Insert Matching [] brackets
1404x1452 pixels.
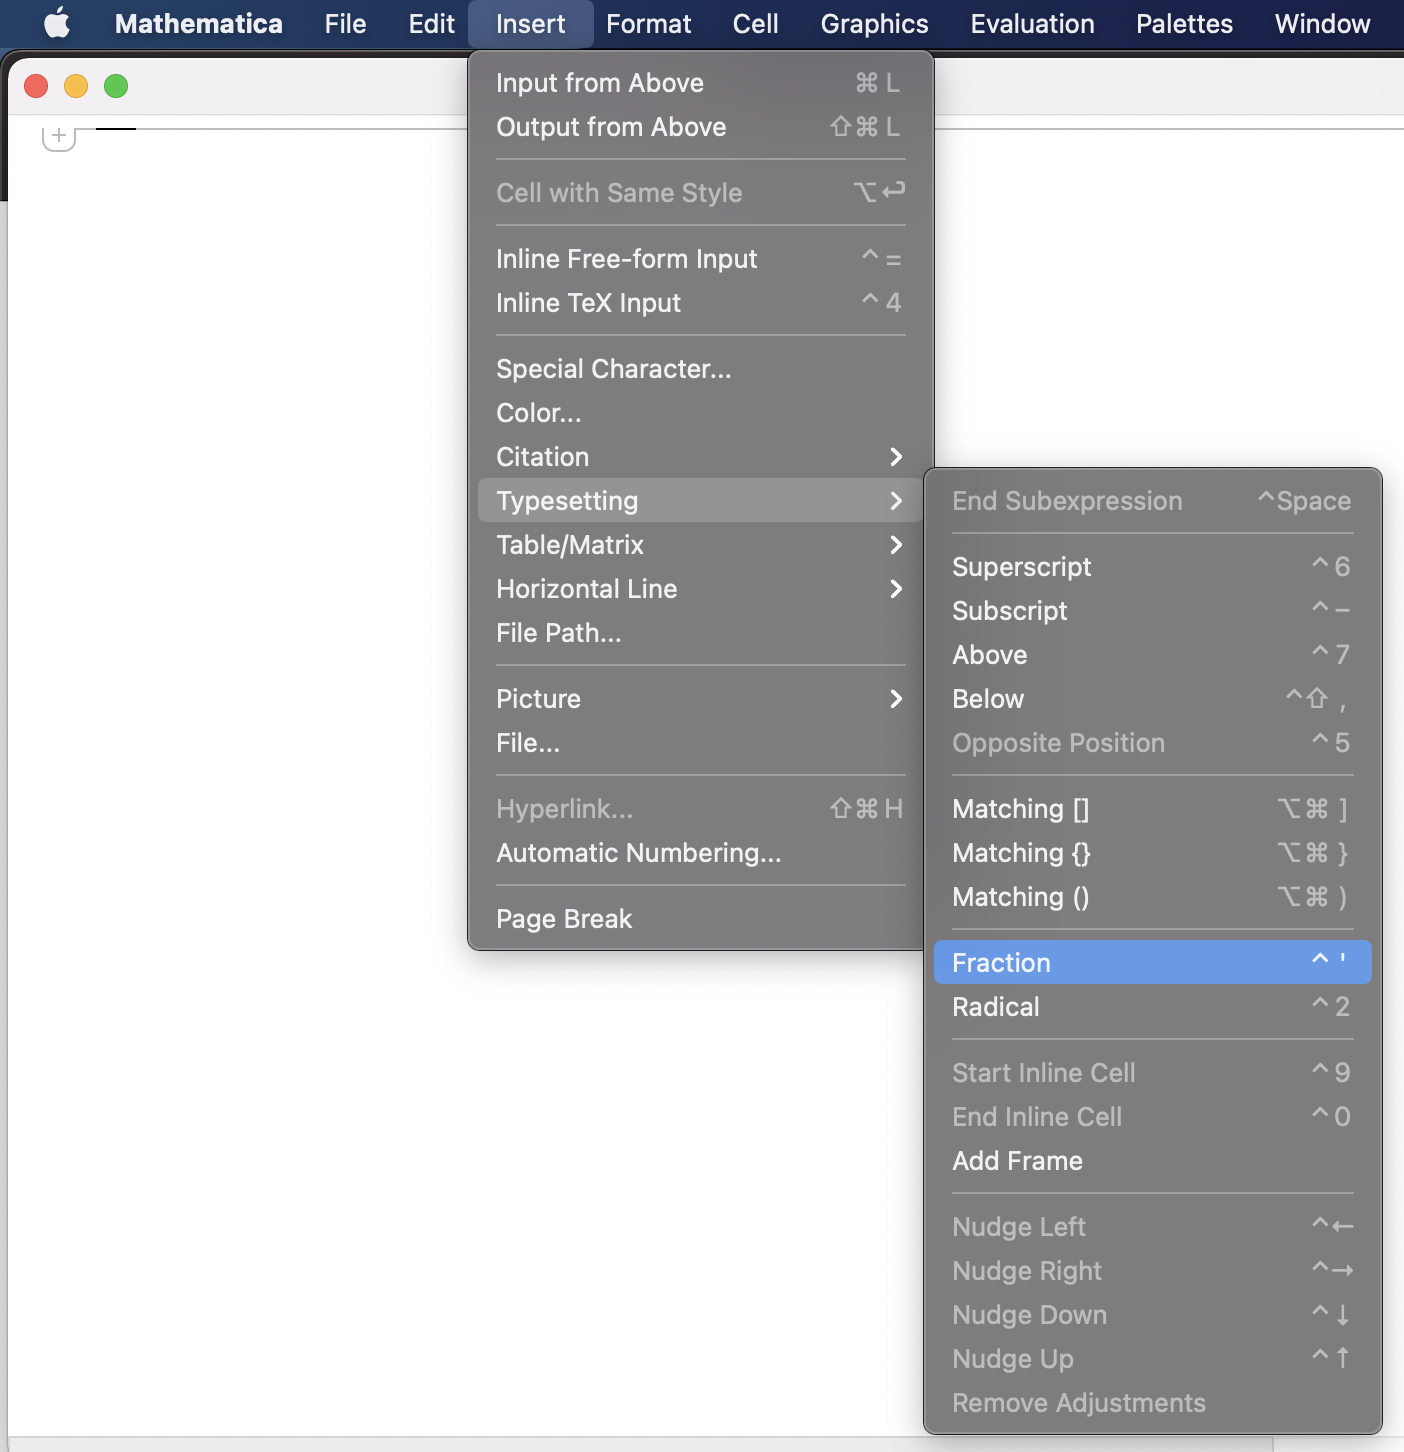[x=1153, y=809]
